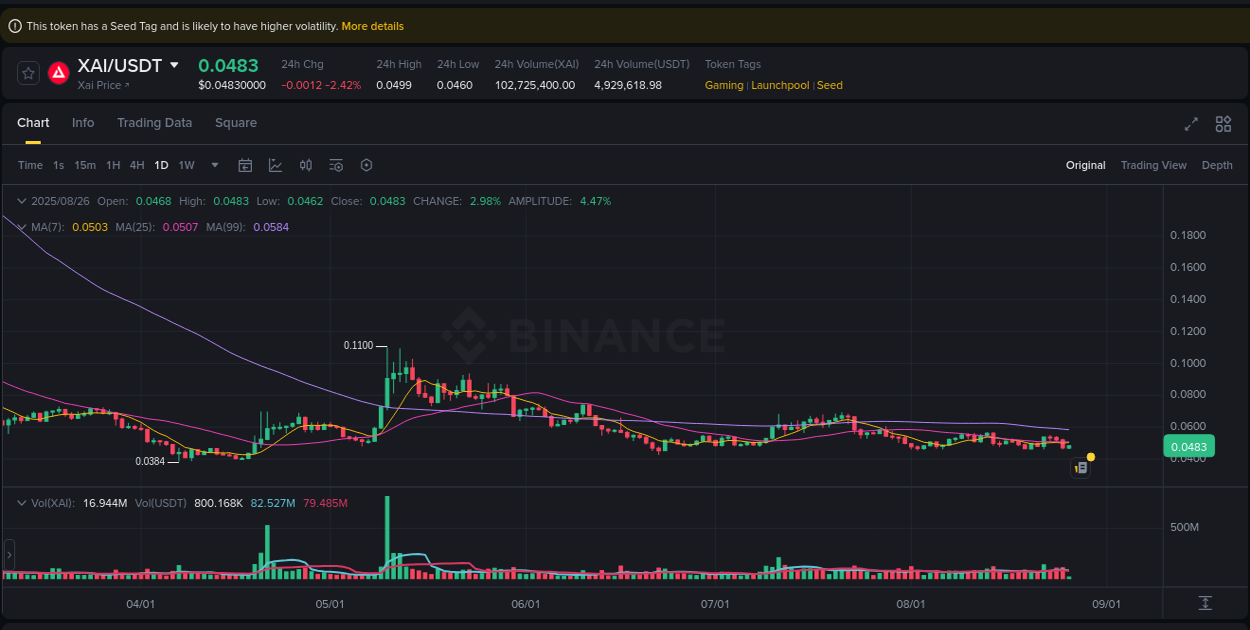The image size is (1250, 630).
Task: Open the Trading Data tab
Action: [x=154, y=122]
